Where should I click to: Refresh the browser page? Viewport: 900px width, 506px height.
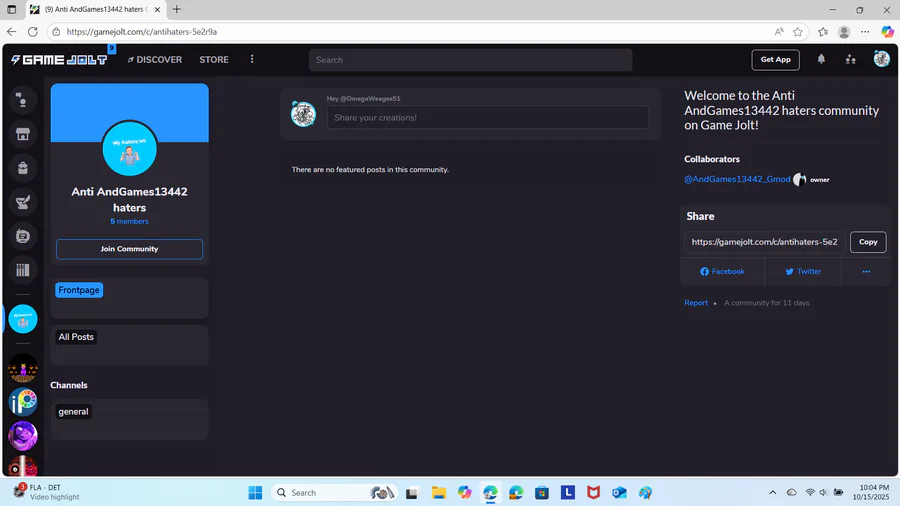(33, 32)
